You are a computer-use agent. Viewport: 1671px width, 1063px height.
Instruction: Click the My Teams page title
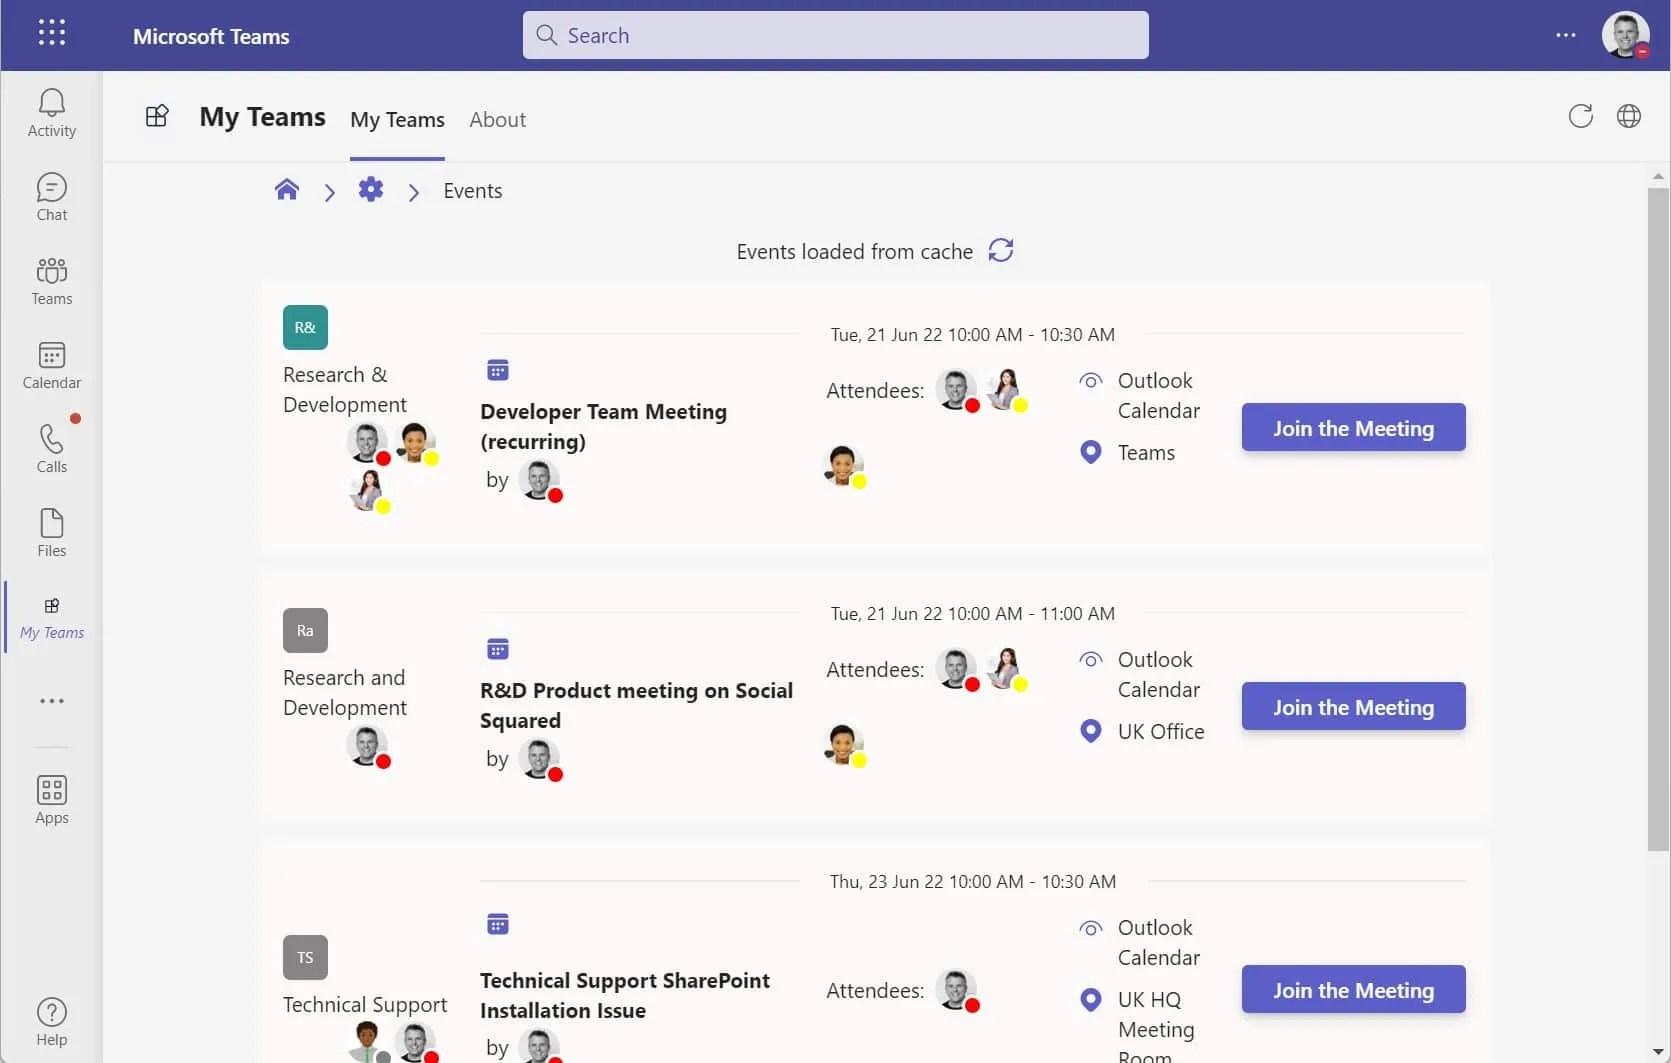(x=262, y=117)
